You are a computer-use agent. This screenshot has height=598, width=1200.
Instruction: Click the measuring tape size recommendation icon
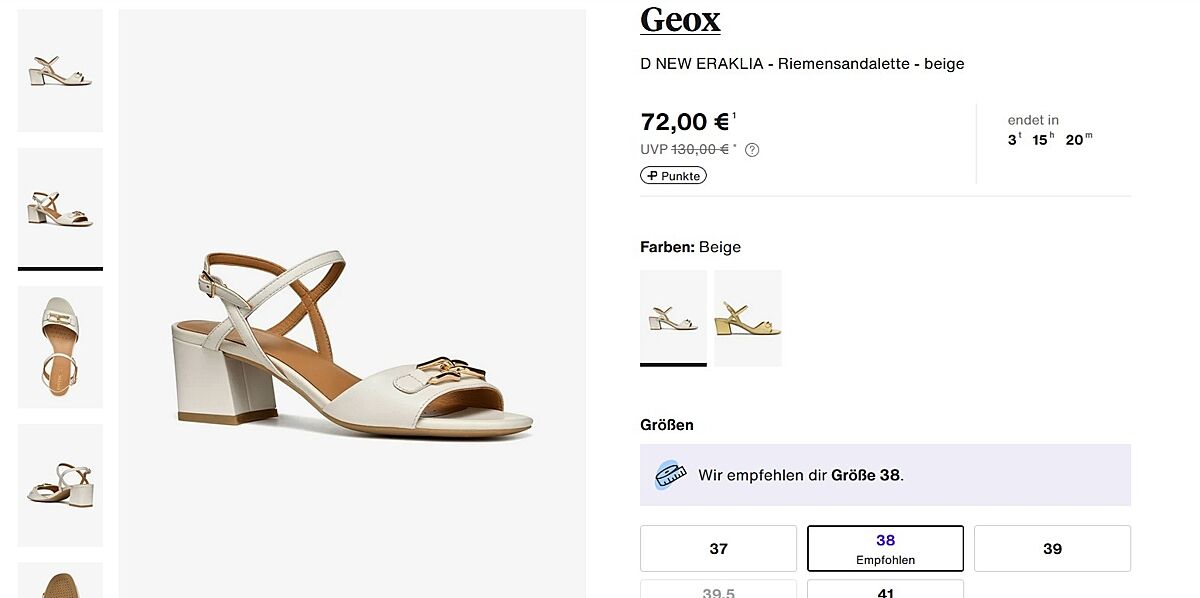(x=671, y=475)
